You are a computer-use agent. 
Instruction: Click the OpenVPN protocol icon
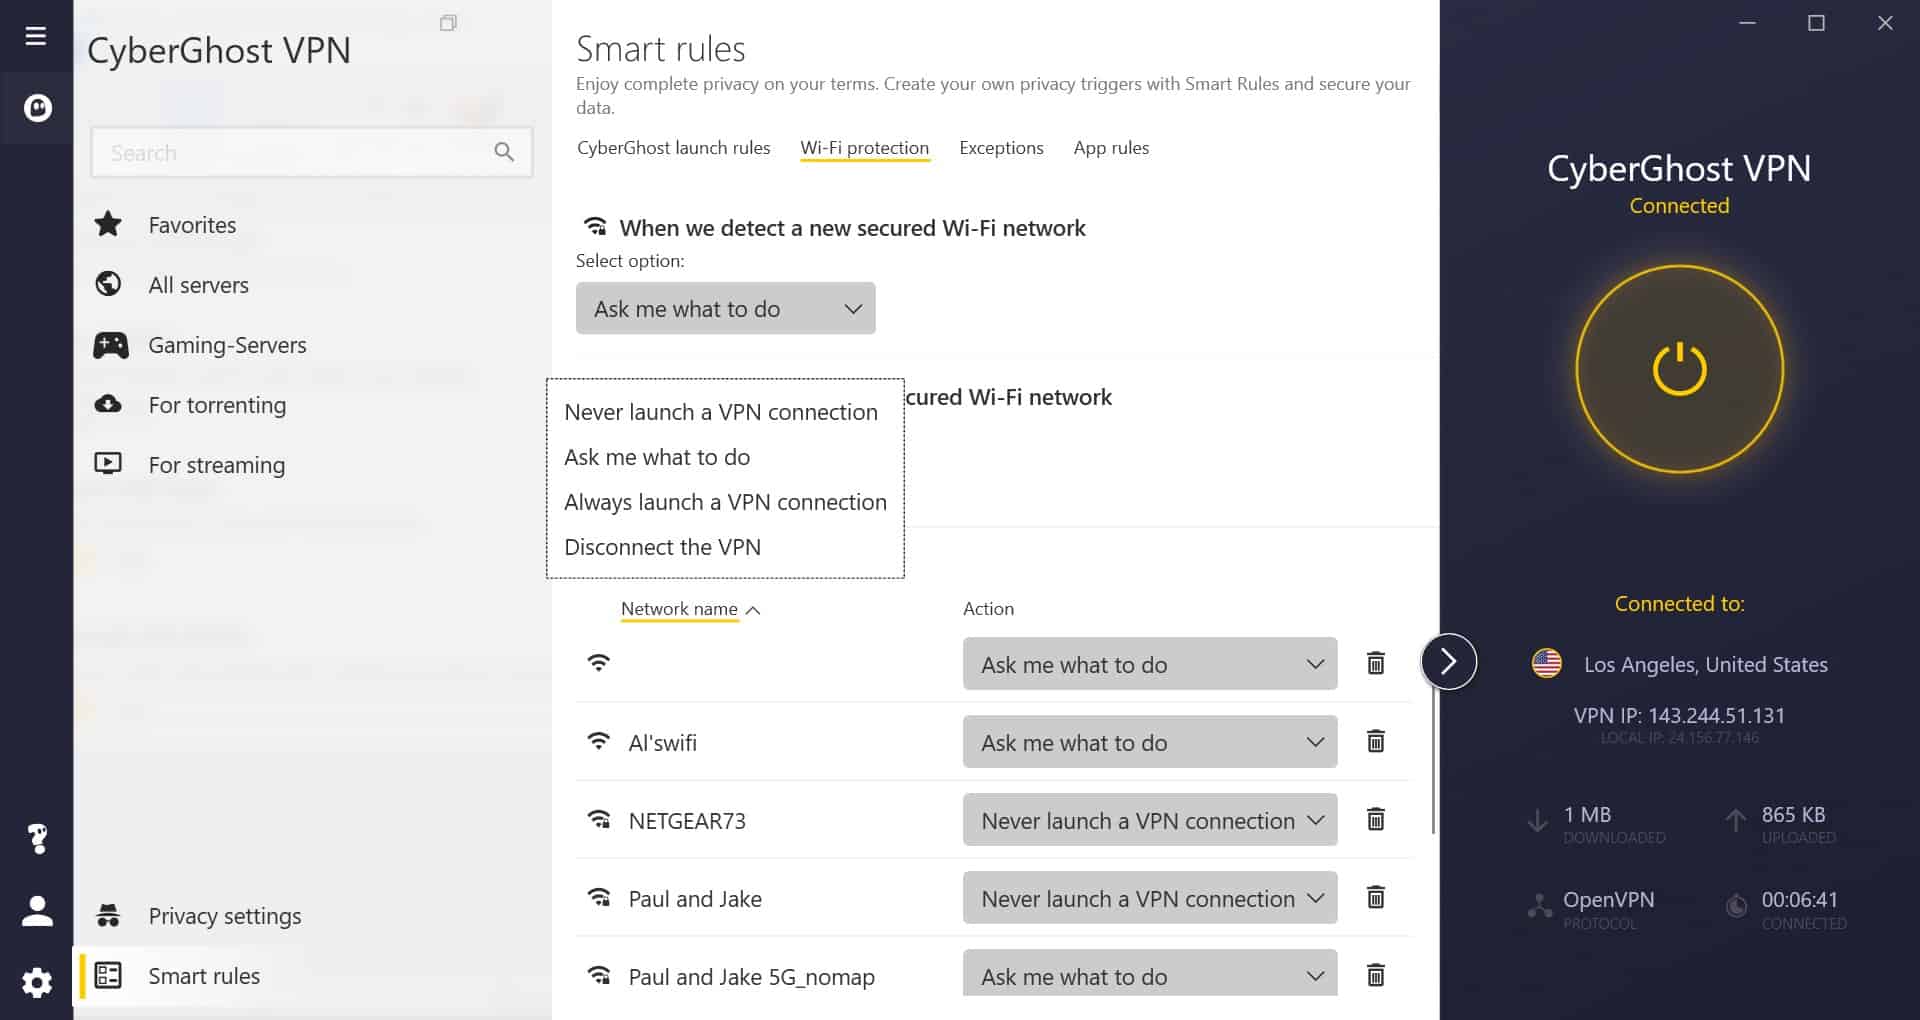click(1540, 906)
